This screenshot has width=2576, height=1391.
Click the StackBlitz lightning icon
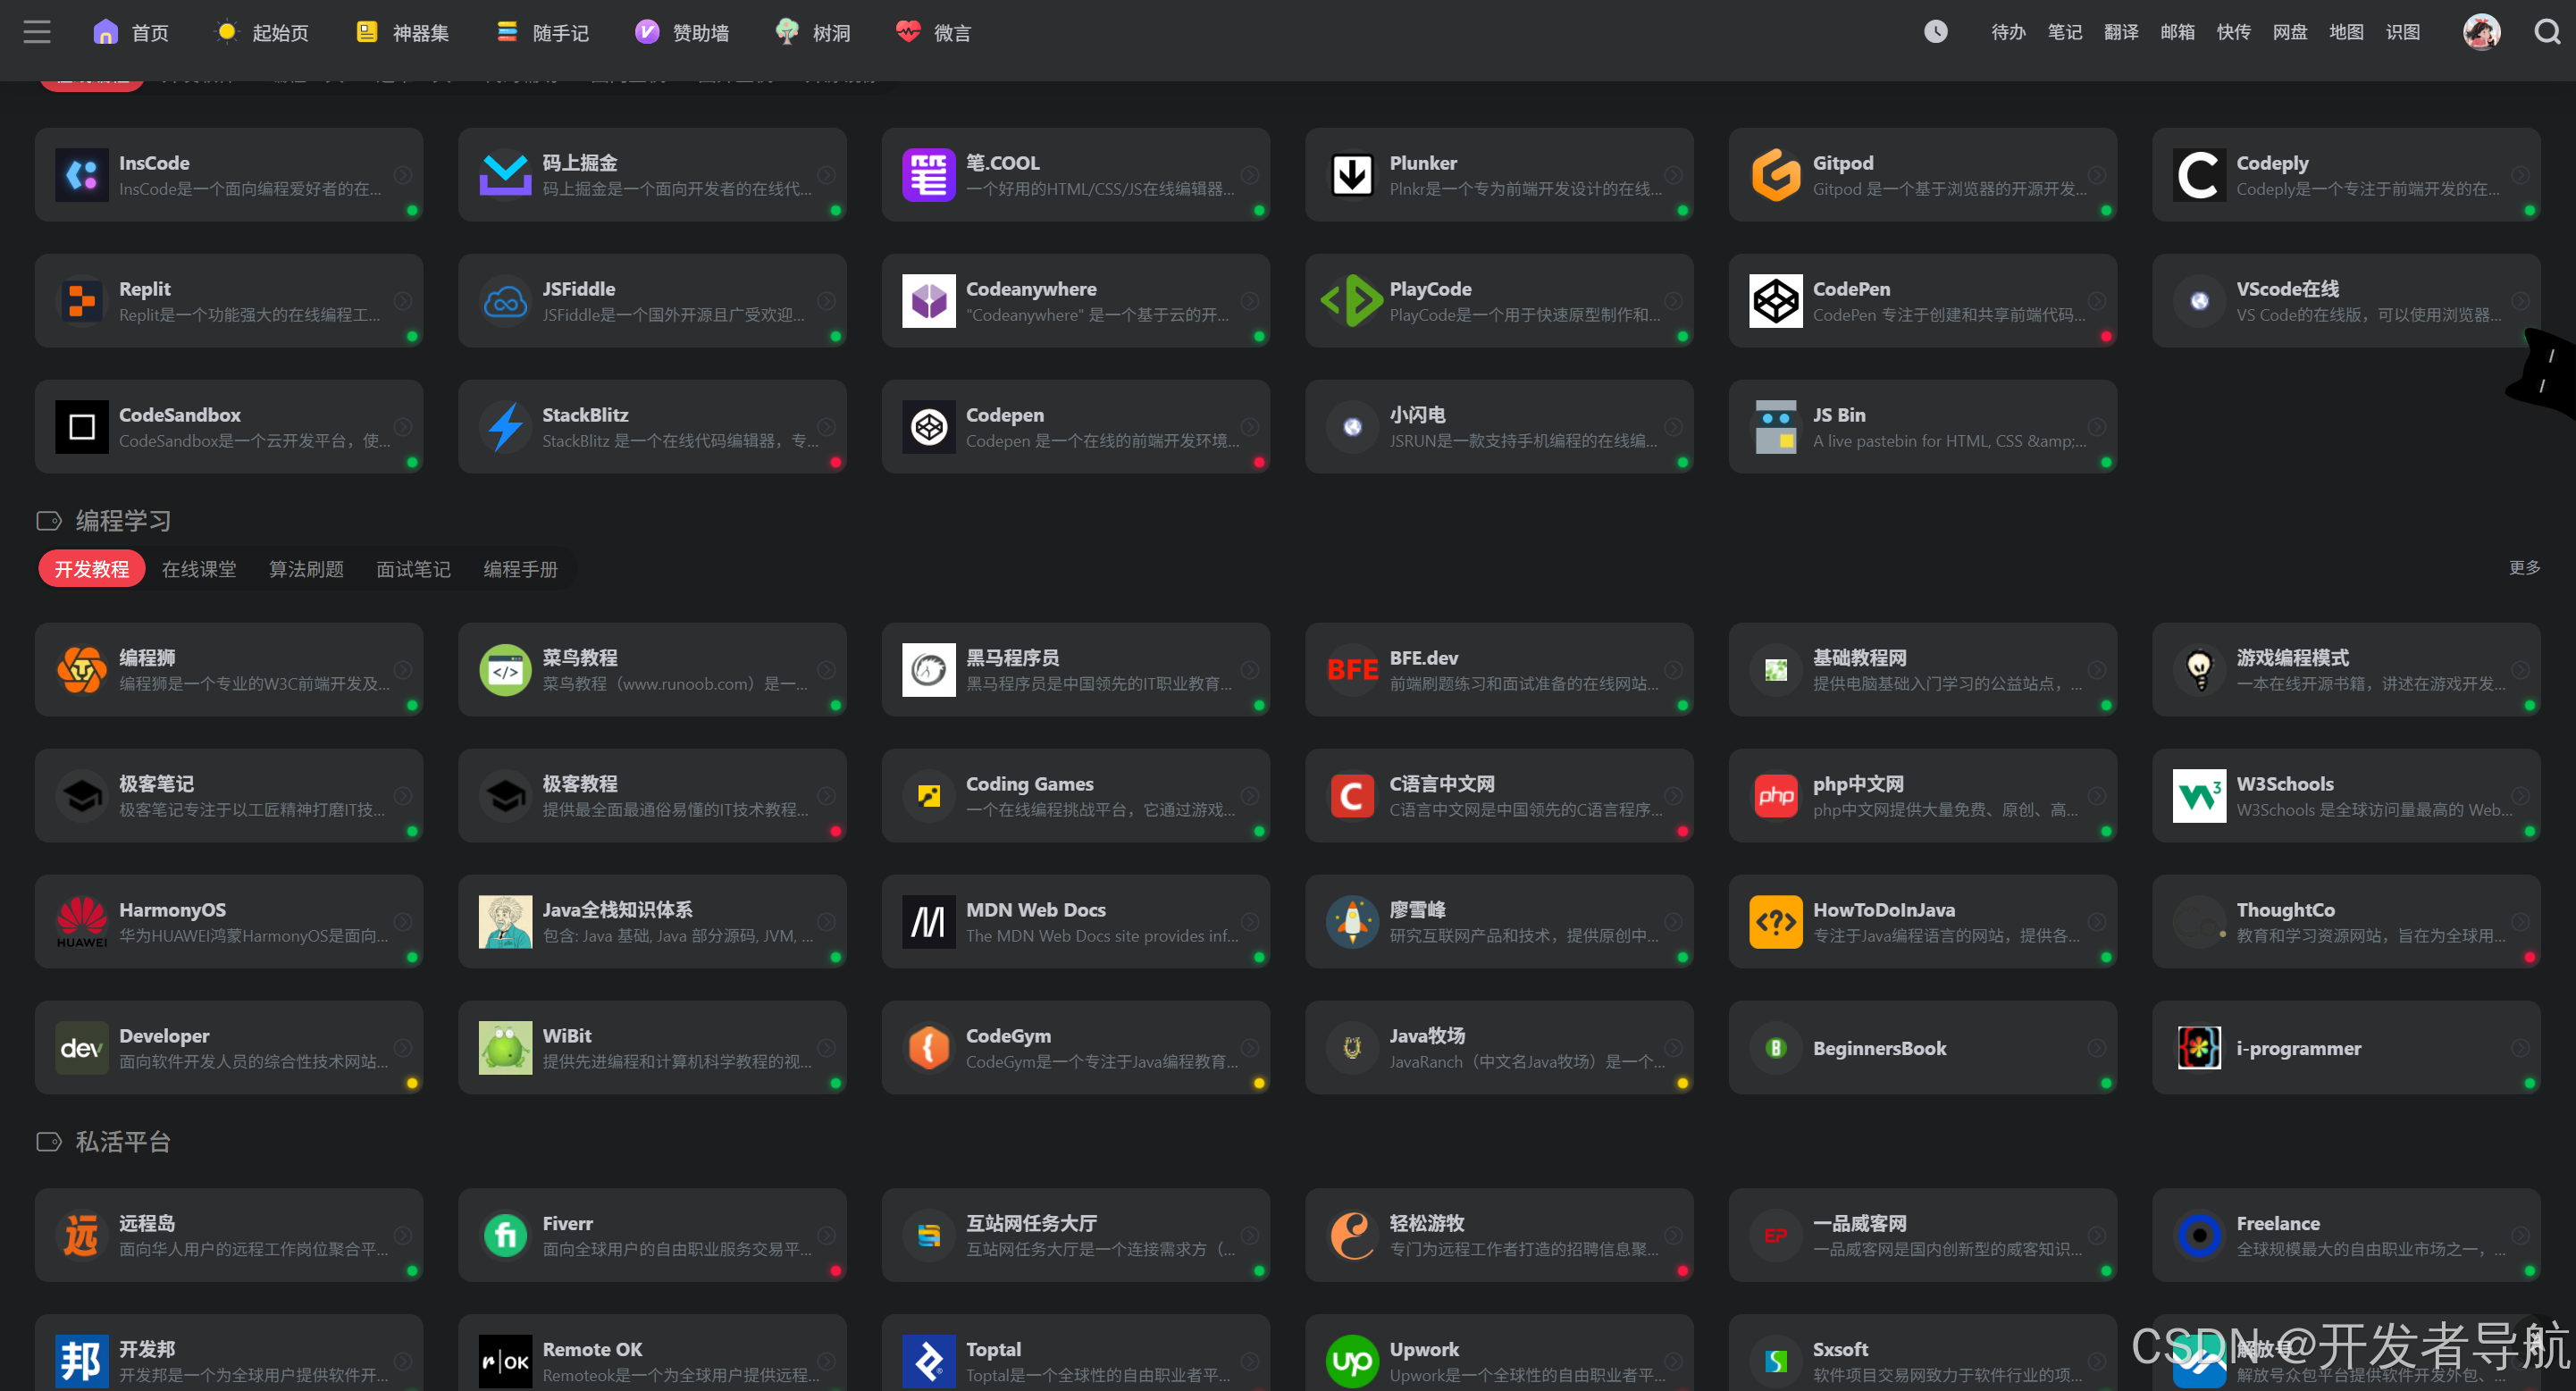505,427
